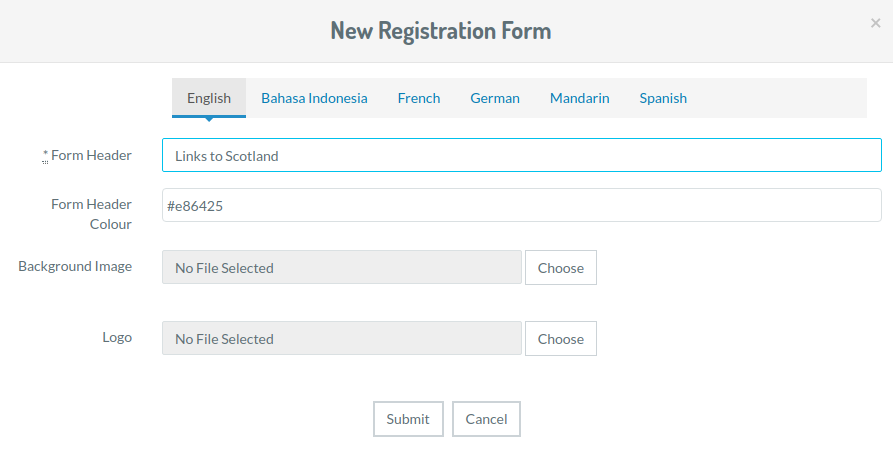Image resolution: width=893 pixels, height=449 pixels.
Task: Select the French language tab
Action: click(x=419, y=98)
